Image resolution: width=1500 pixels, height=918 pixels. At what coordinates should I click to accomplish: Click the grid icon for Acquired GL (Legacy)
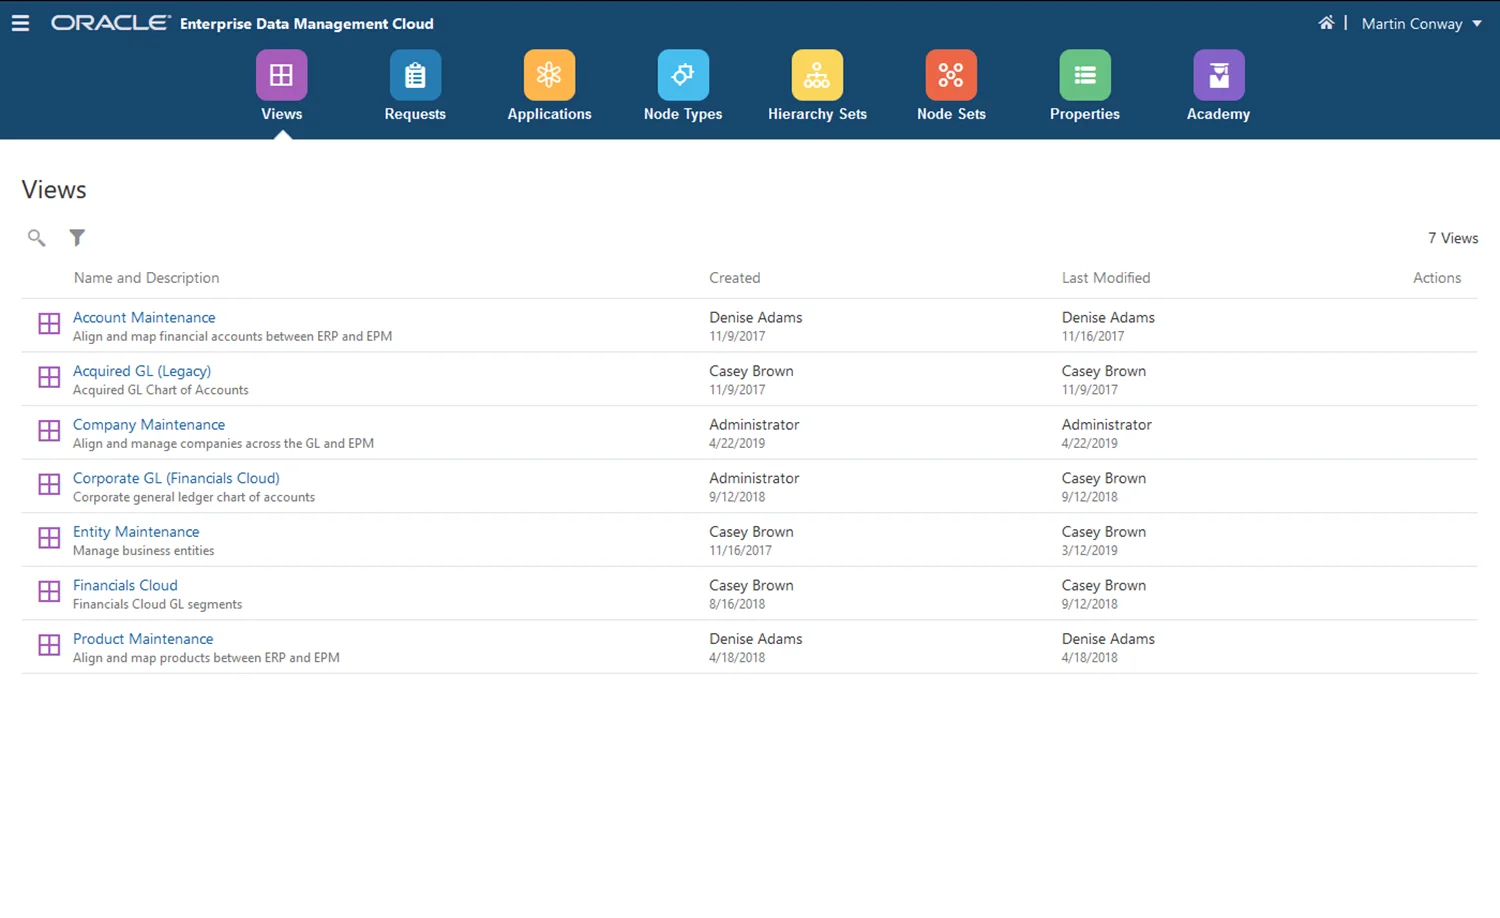point(49,377)
